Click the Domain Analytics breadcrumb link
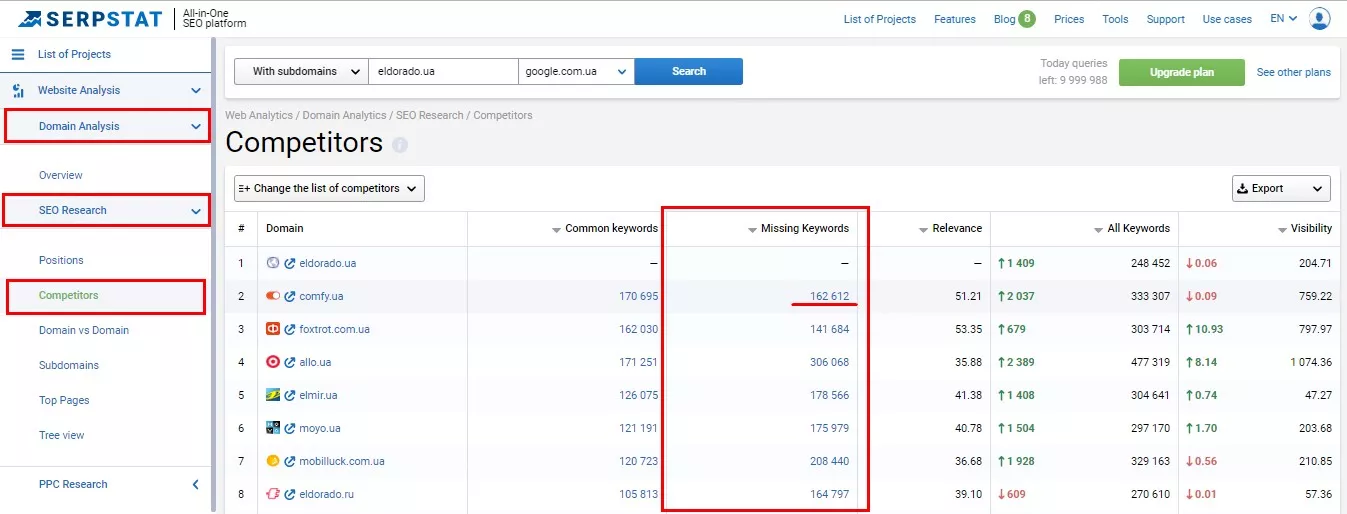This screenshot has height=514, width=1347. tap(344, 115)
